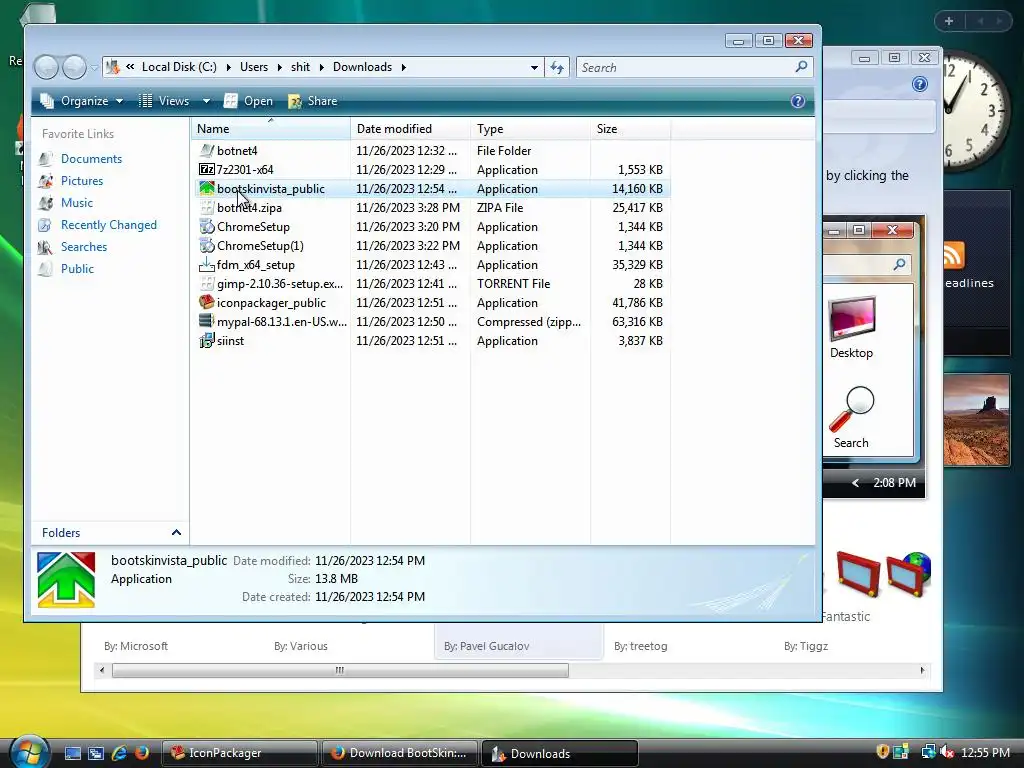The image size is (1024, 768).
Task: Open the Views dropdown arrow
Action: pyautogui.click(x=206, y=101)
